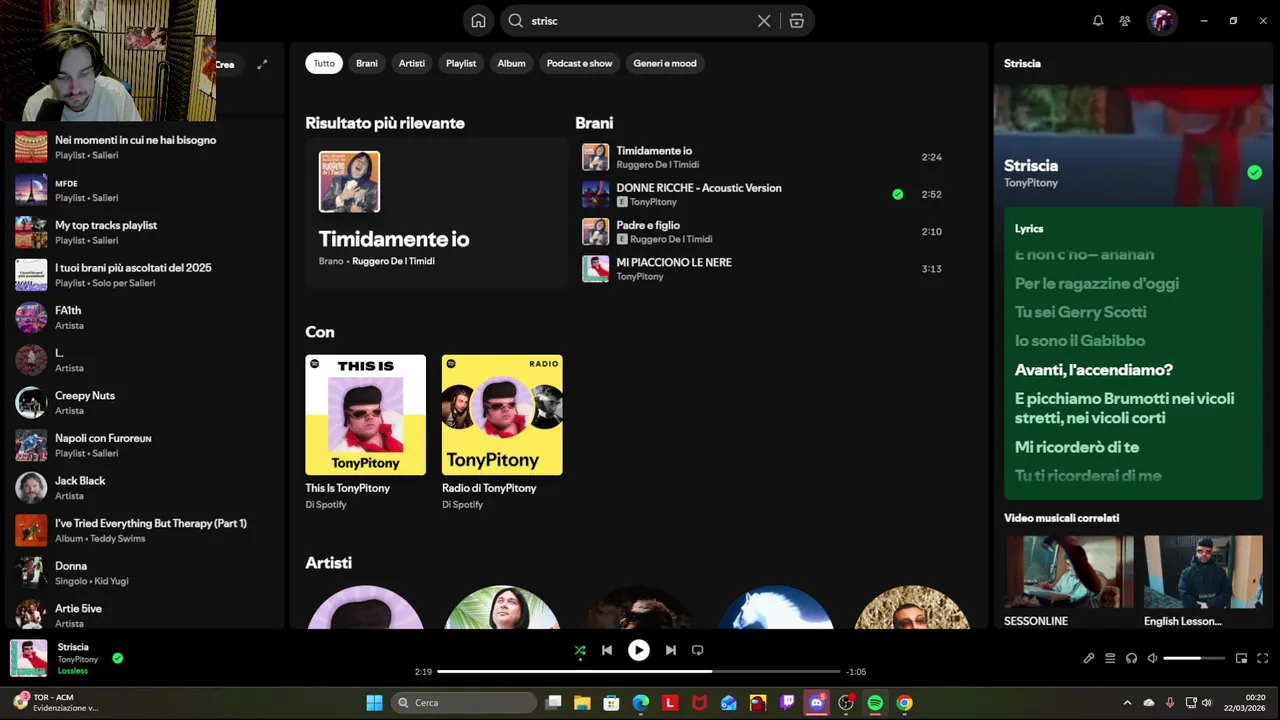Image resolution: width=1280 pixels, height=720 pixels.
Task: Play MI PIACCIONO LE NERE track
Action: click(x=764, y=269)
